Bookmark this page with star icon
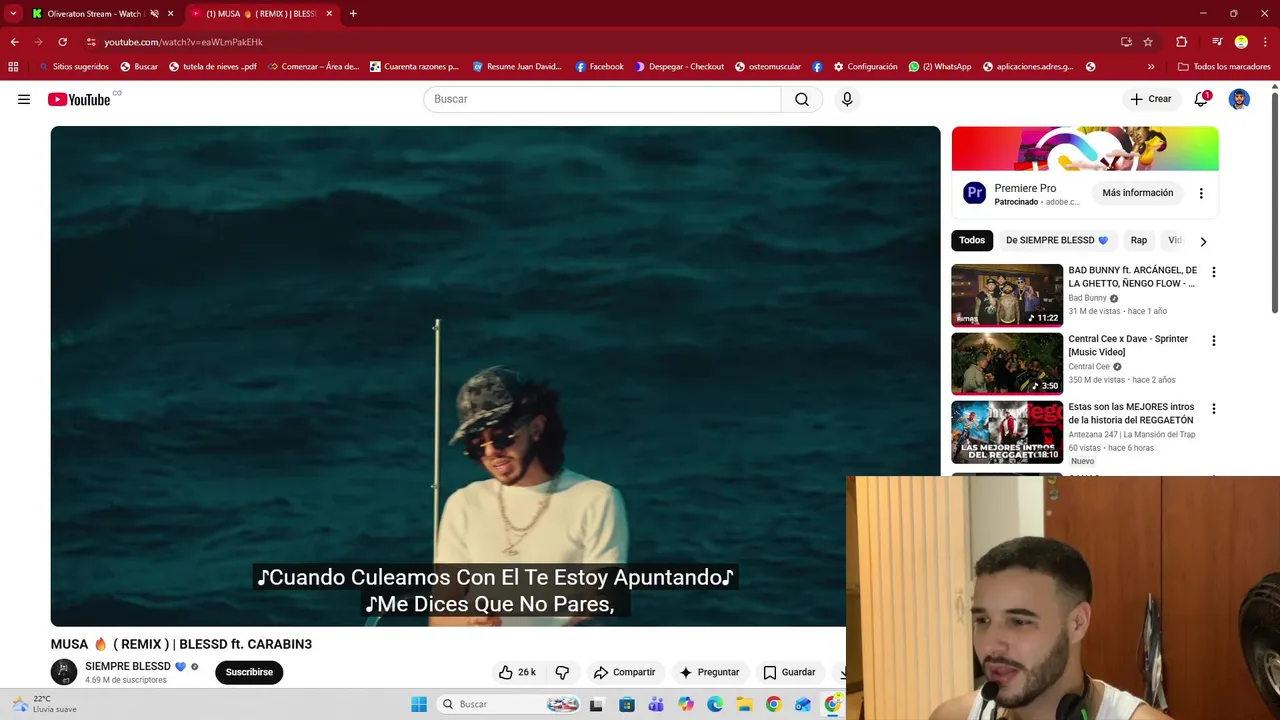The height and width of the screenshot is (720, 1280). coord(1148,42)
